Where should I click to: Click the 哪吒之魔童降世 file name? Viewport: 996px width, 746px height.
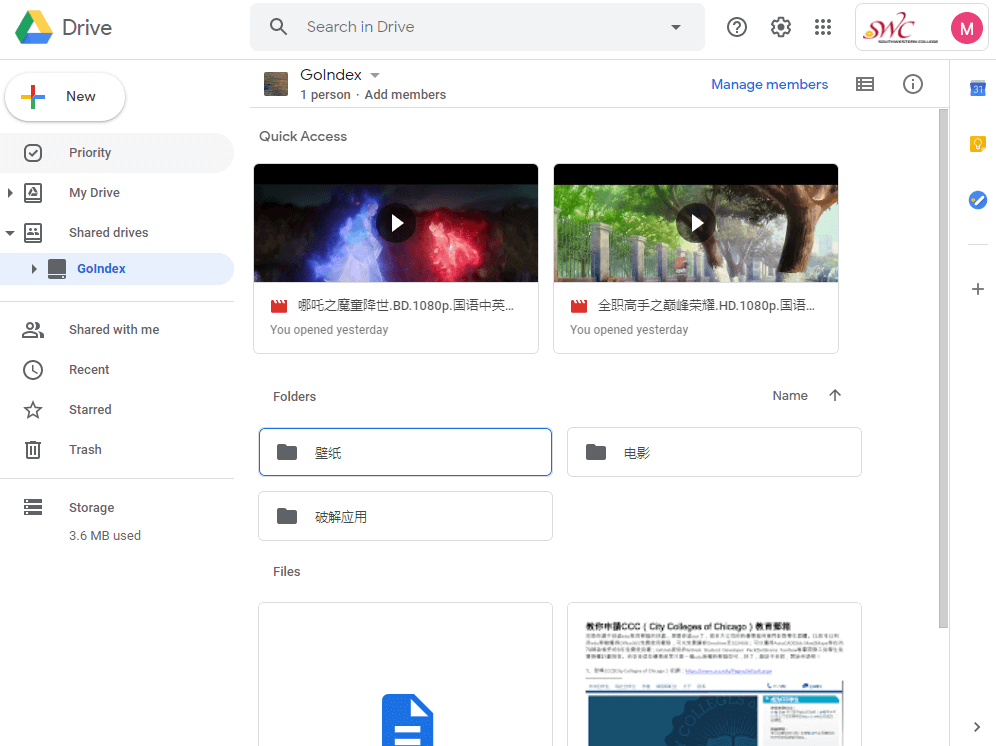(x=406, y=306)
